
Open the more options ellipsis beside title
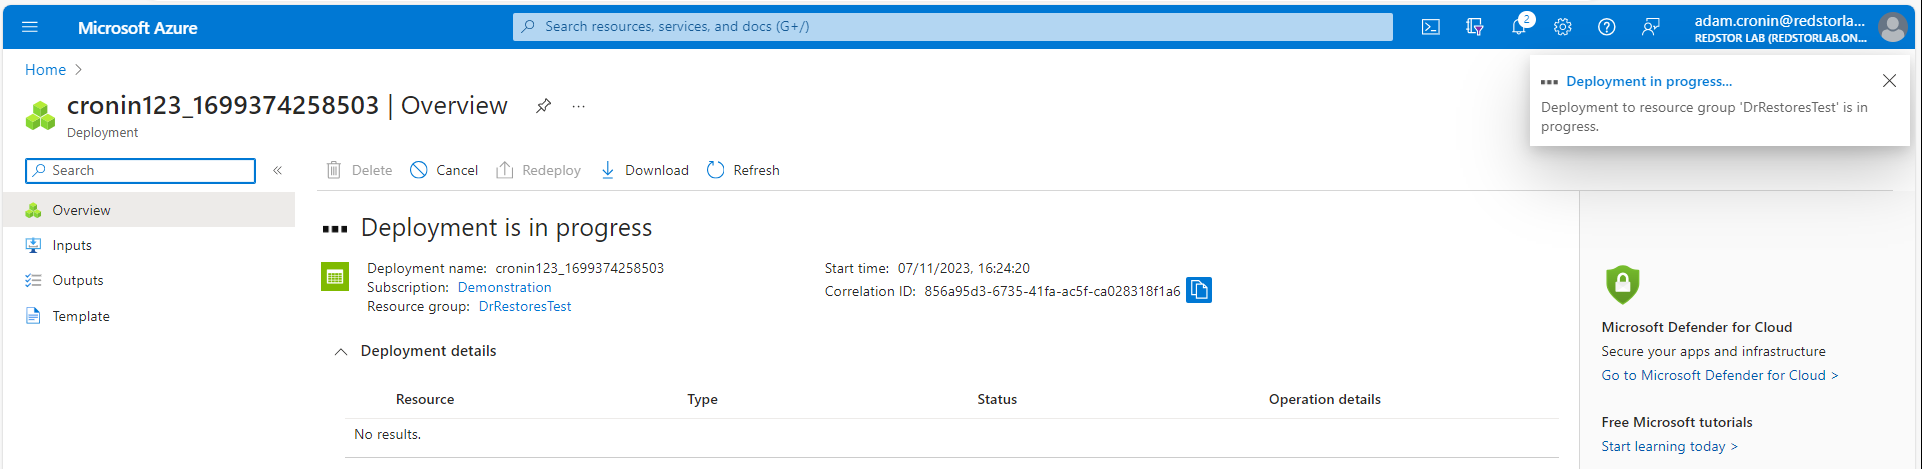click(578, 106)
